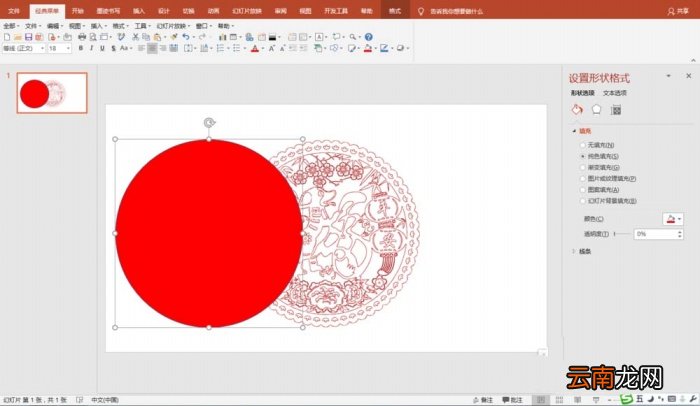Click the Undo arrow icon
Screen dimensions: 700x406
coord(186,37)
